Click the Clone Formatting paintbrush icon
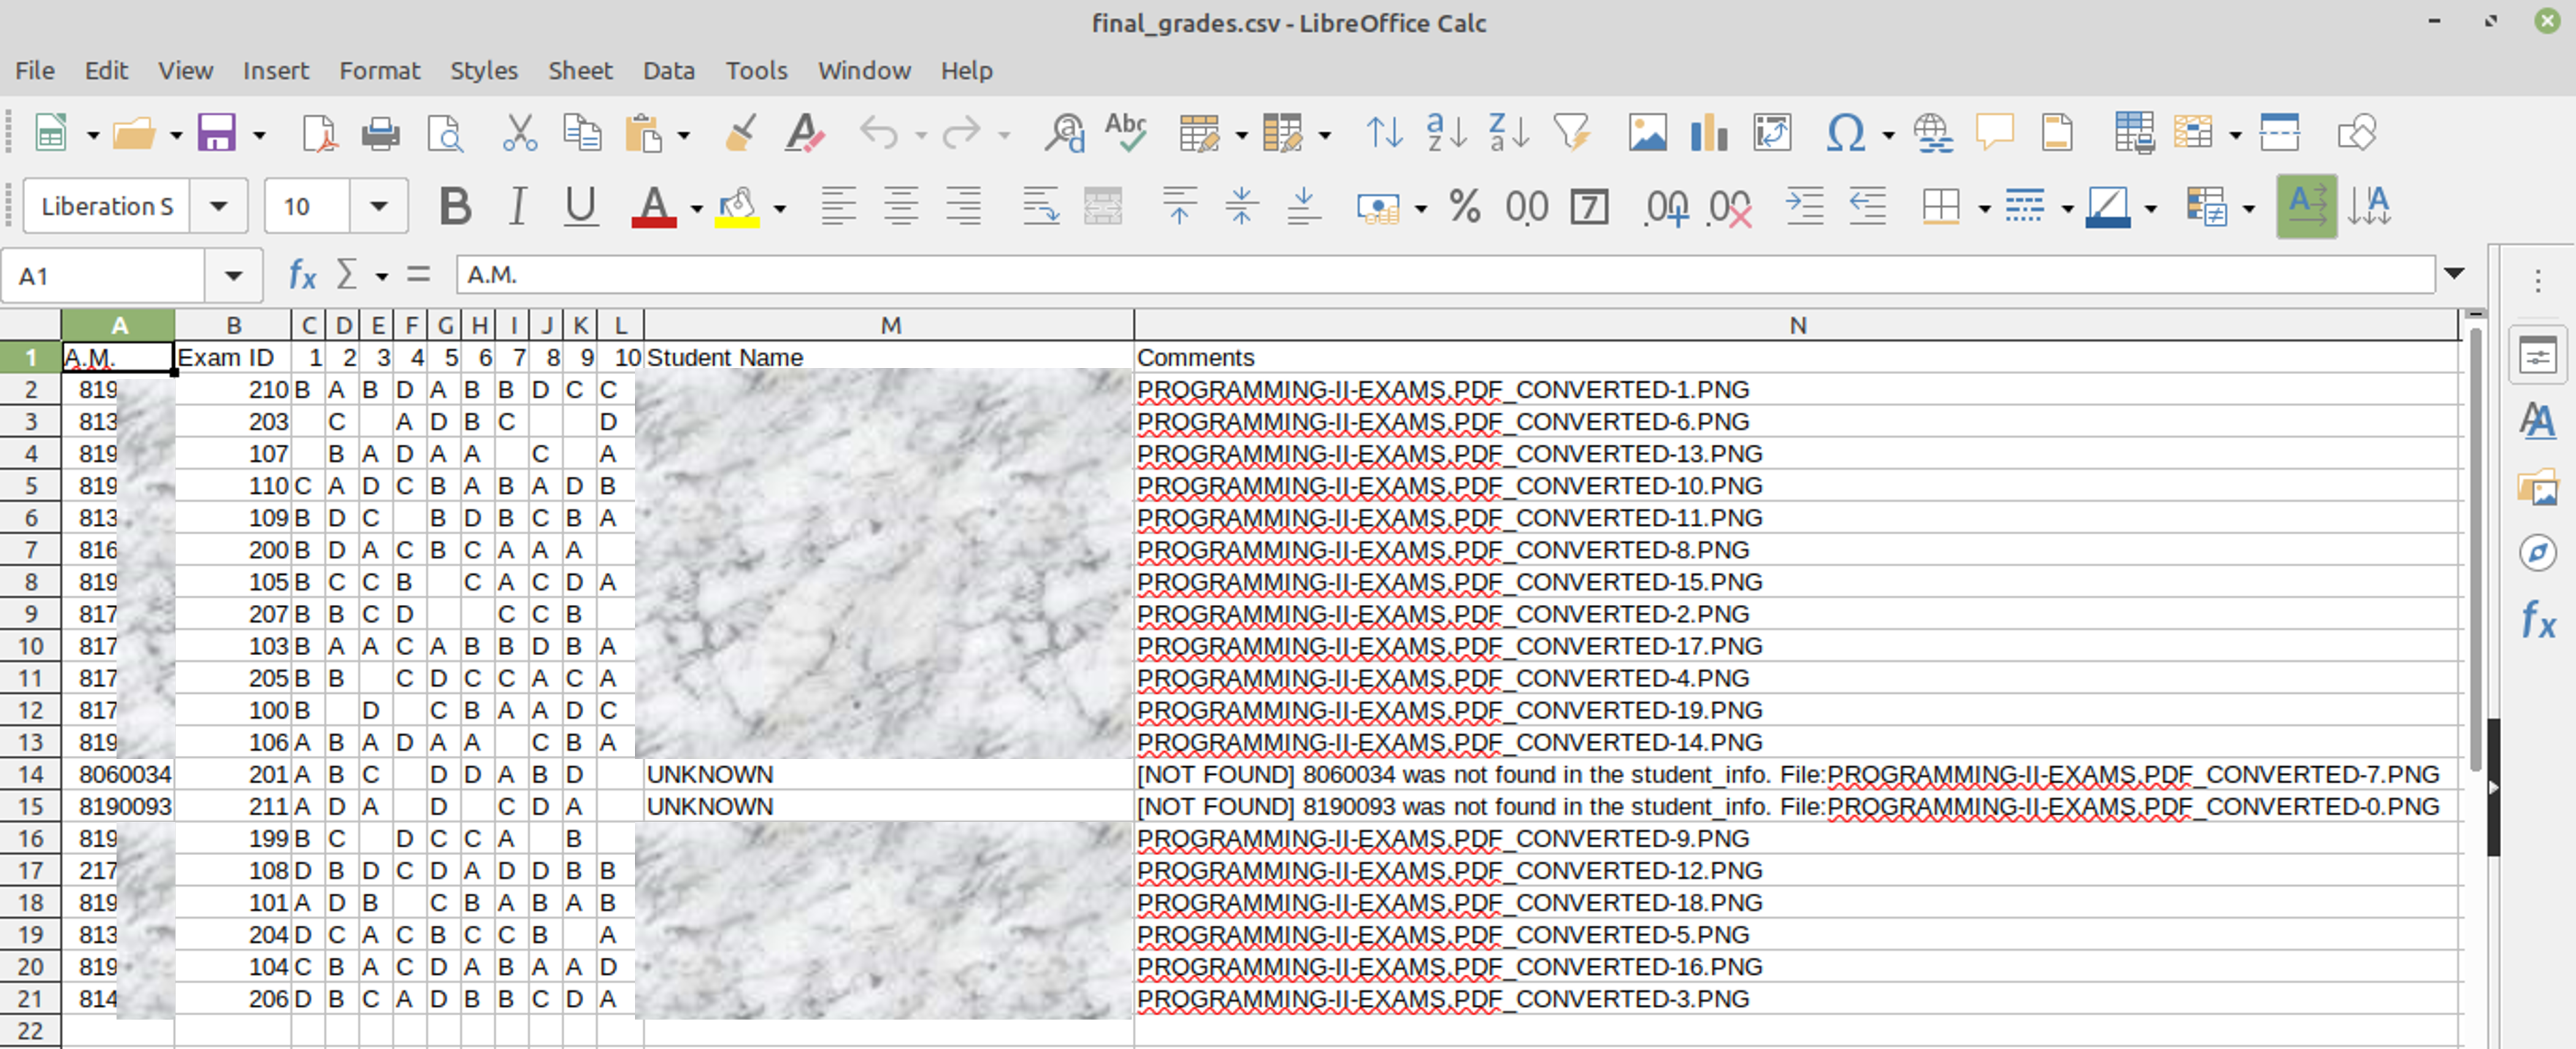Screen dimensions: 2576x1049 click(x=740, y=133)
